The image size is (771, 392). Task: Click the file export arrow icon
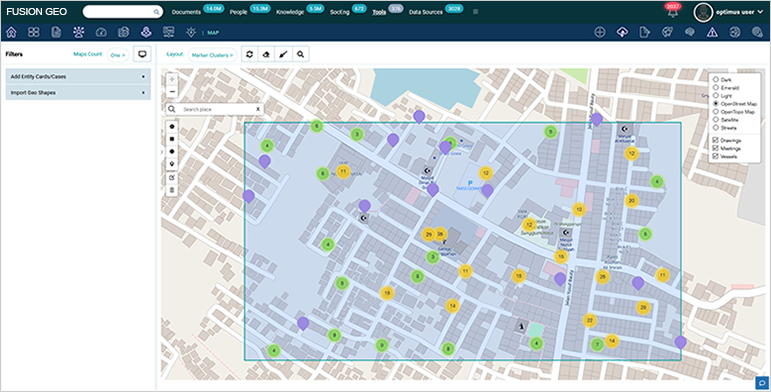tap(644, 32)
